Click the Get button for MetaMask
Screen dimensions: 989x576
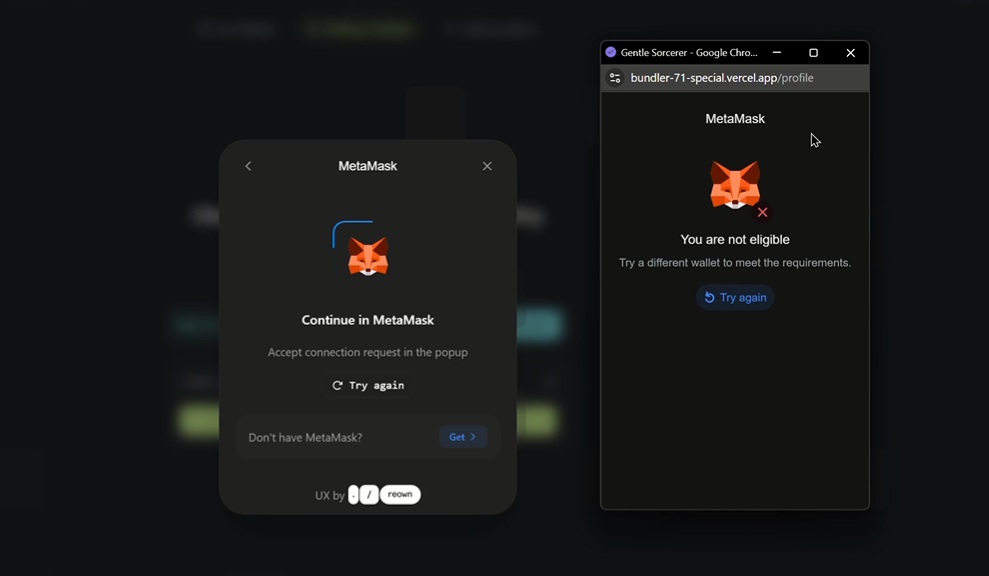[x=462, y=437]
